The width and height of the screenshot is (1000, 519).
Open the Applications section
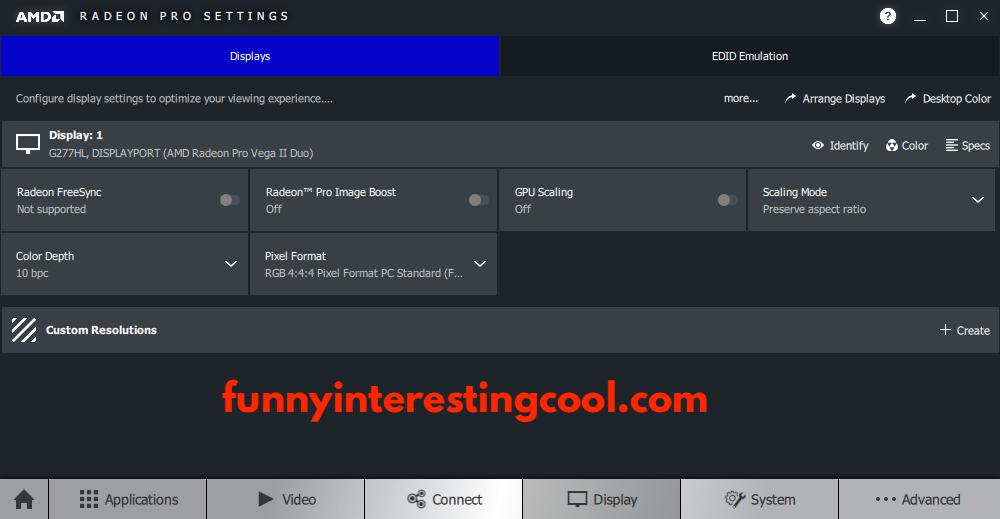click(x=128, y=499)
